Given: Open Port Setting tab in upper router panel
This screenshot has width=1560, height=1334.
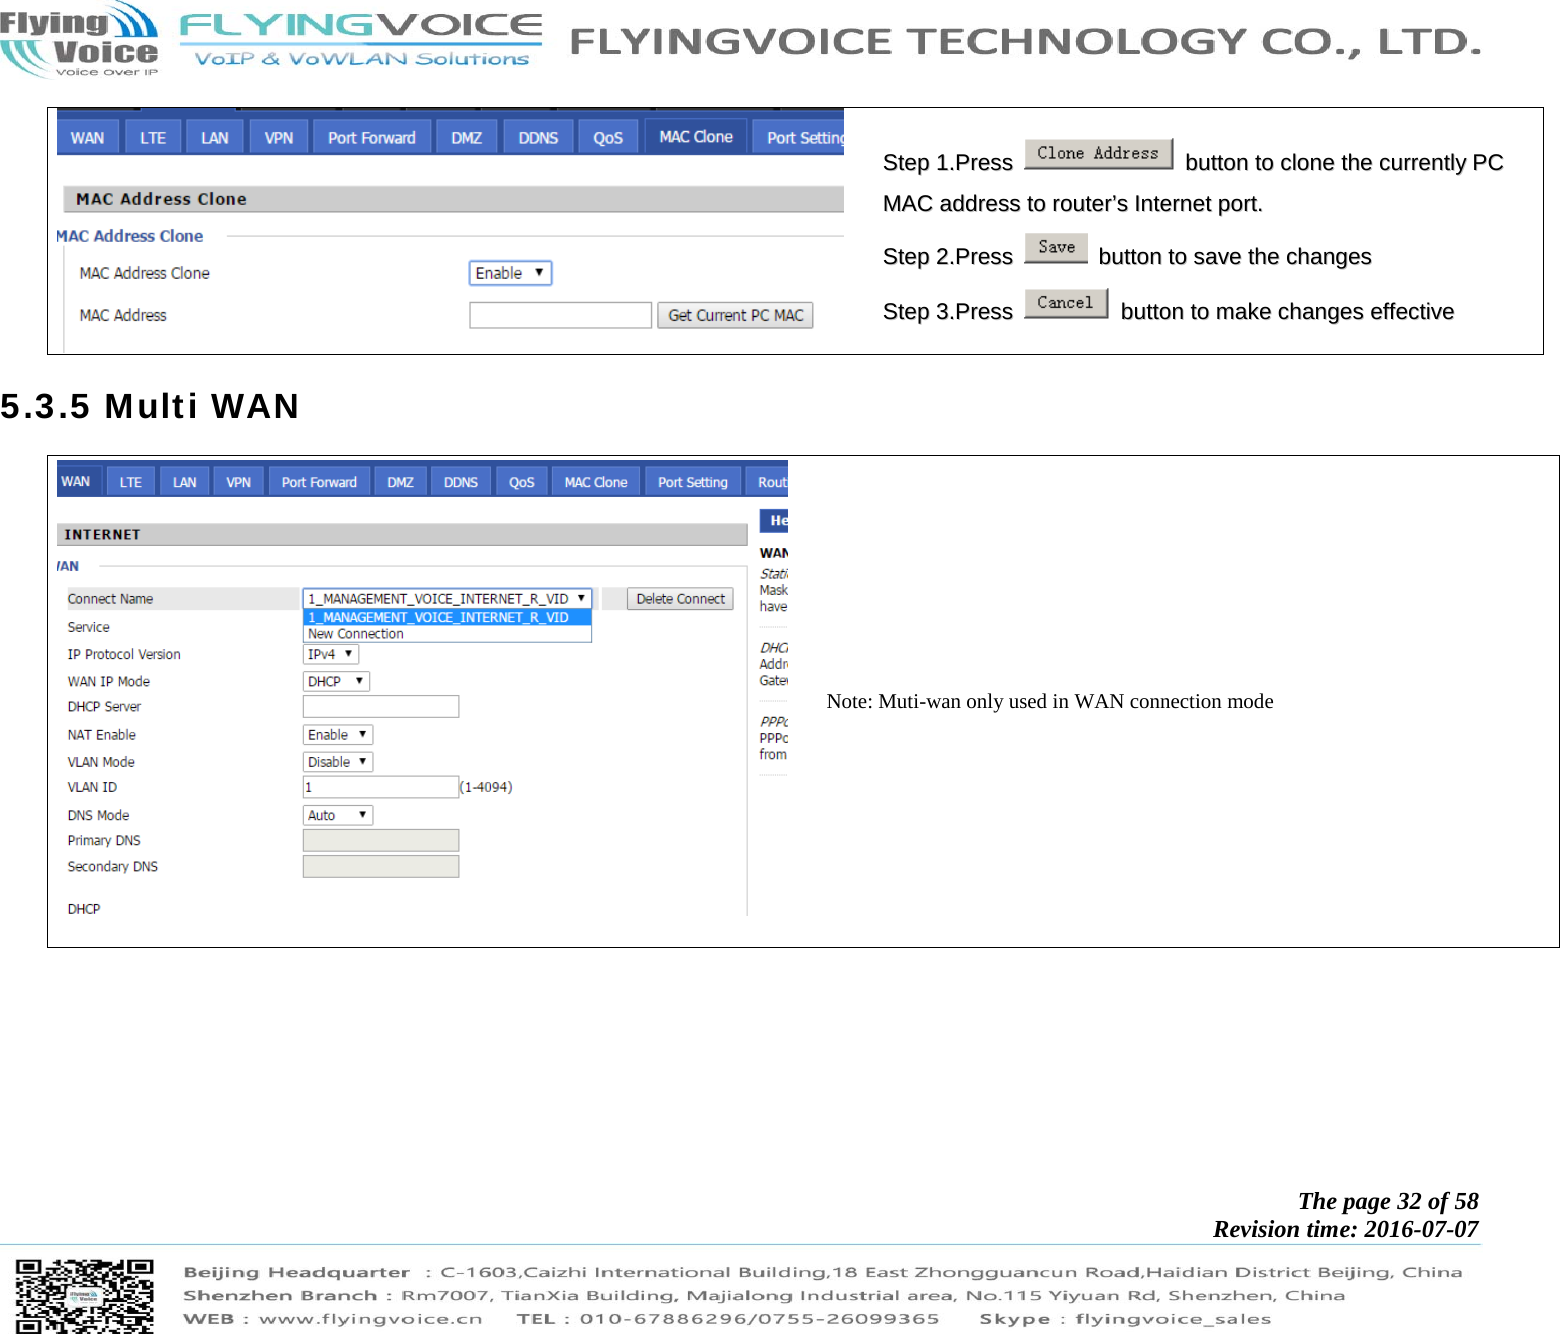Looking at the screenshot, I should pyautogui.click(x=799, y=137).
